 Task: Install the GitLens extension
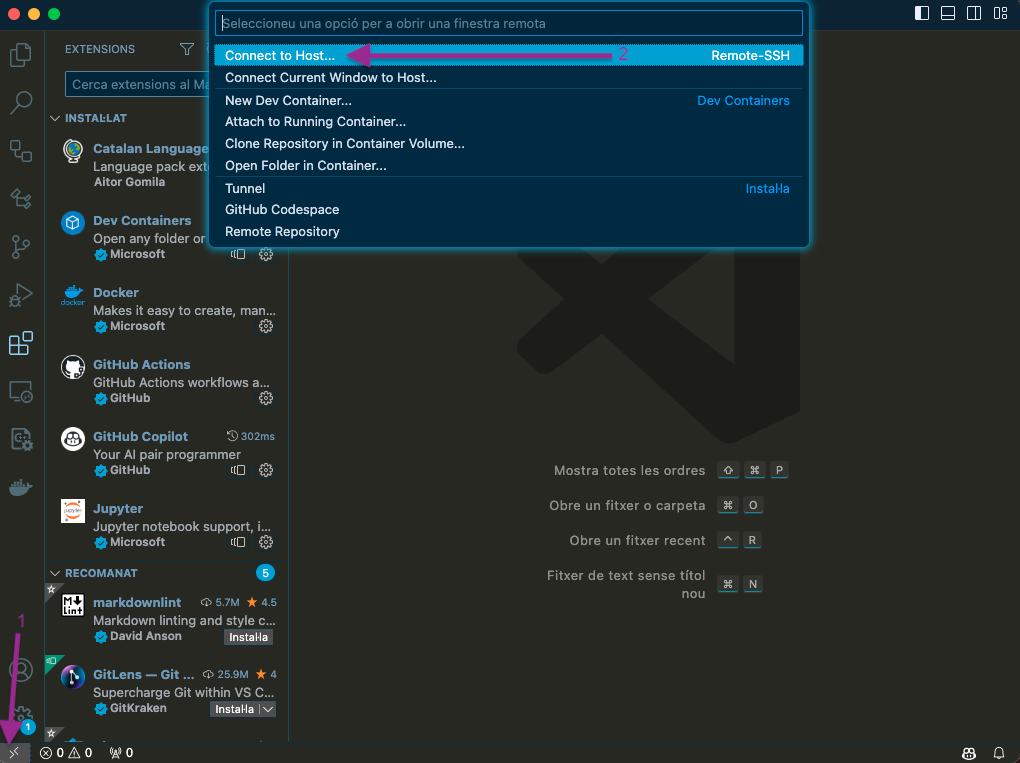click(x=234, y=709)
